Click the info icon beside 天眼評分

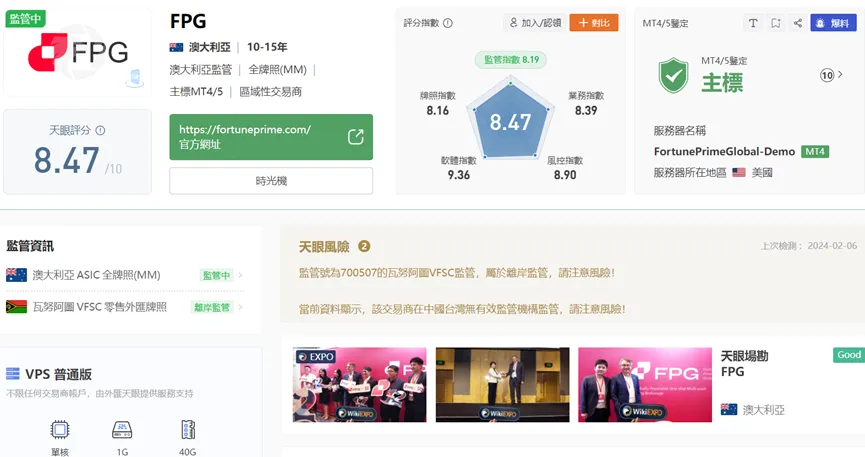pos(100,131)
